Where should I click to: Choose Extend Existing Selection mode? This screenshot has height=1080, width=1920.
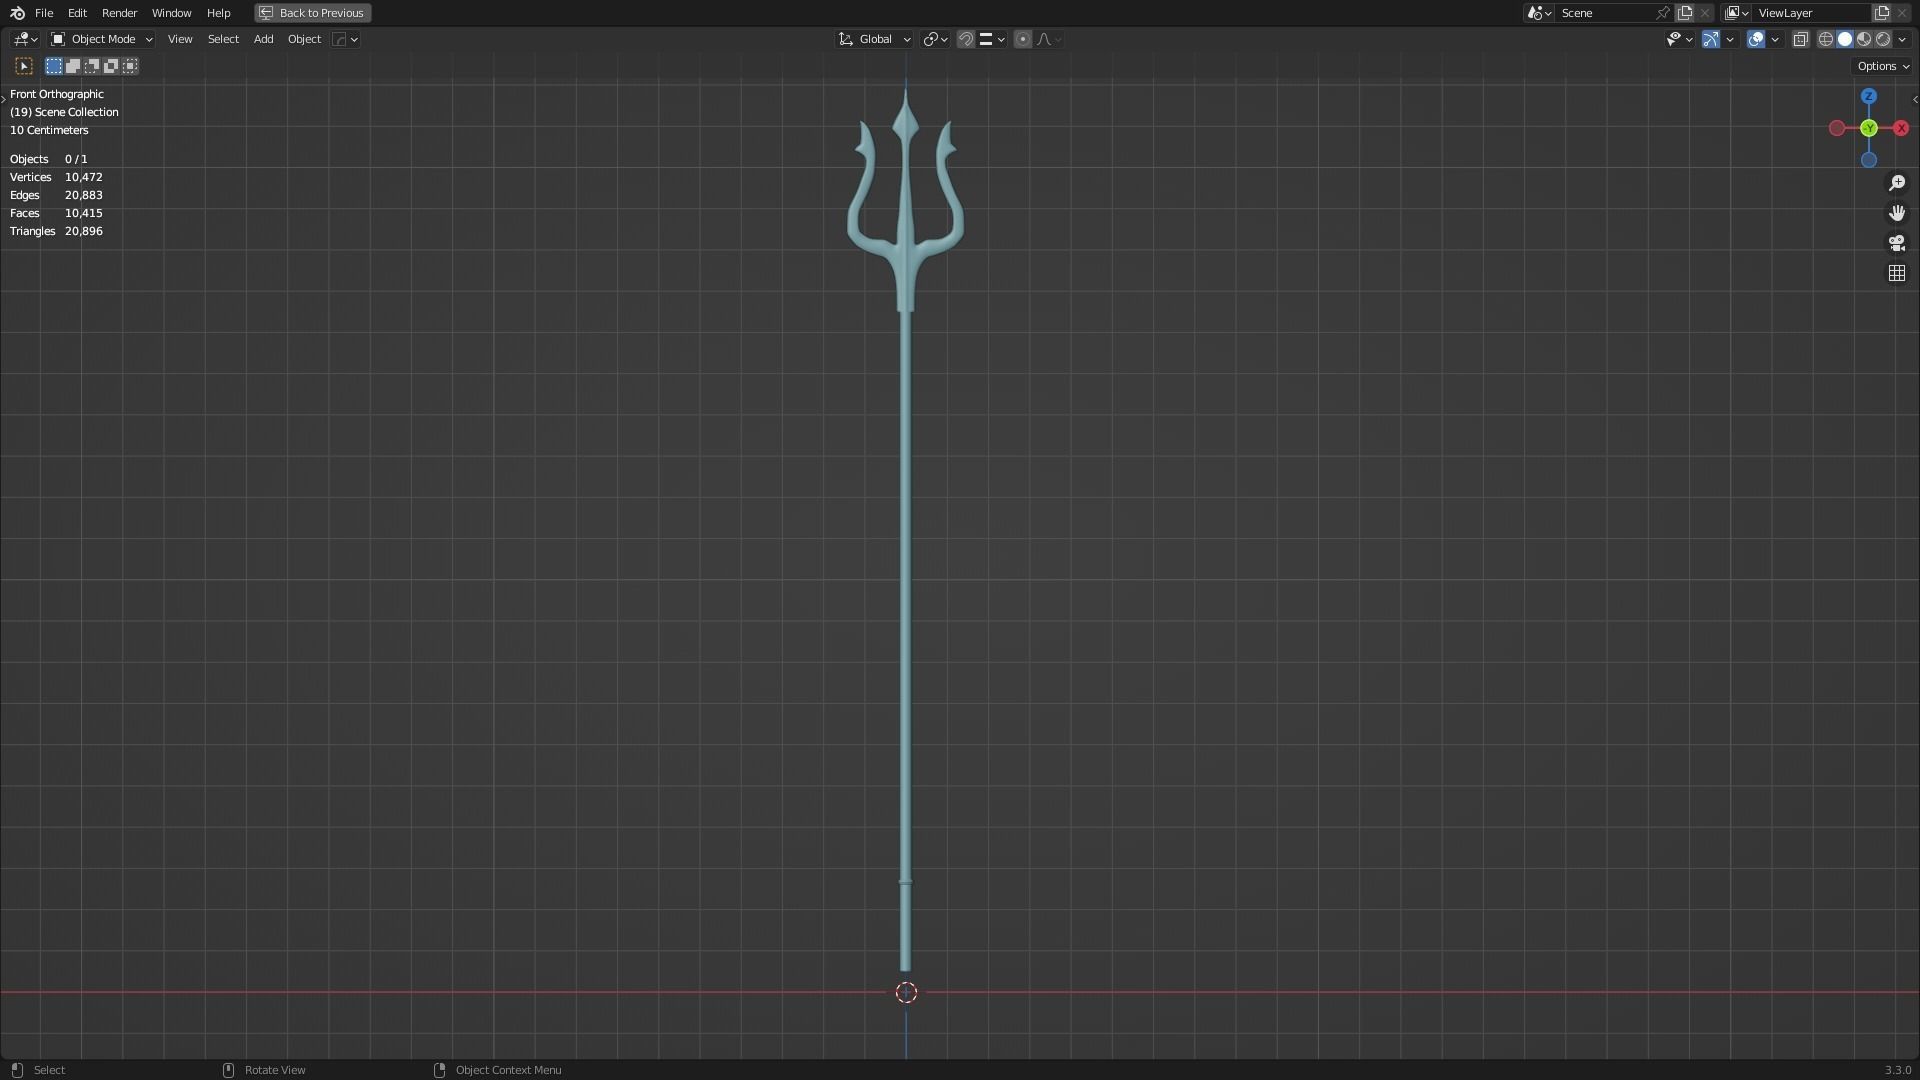point(73,66)
